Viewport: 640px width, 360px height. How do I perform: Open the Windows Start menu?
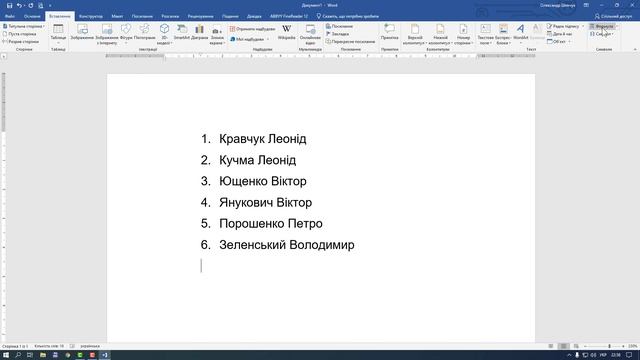[6, 355]
